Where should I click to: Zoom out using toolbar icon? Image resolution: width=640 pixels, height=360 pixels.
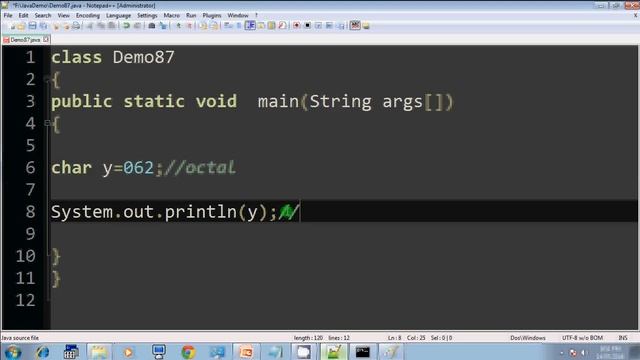click(189, 26)
